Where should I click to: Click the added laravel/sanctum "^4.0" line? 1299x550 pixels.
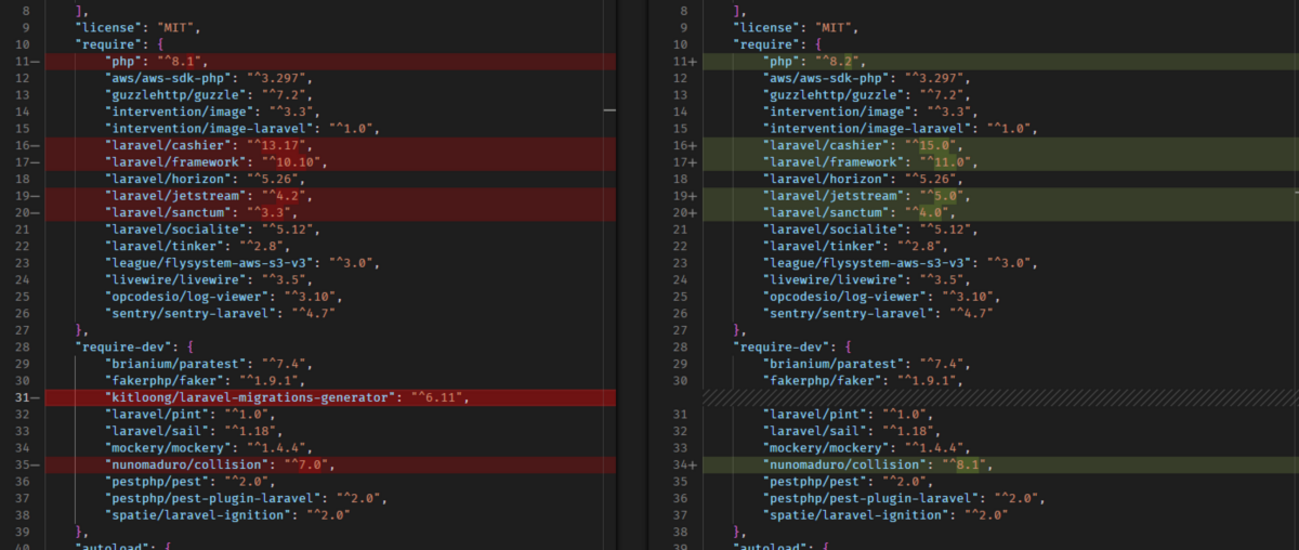[1001, 212]
